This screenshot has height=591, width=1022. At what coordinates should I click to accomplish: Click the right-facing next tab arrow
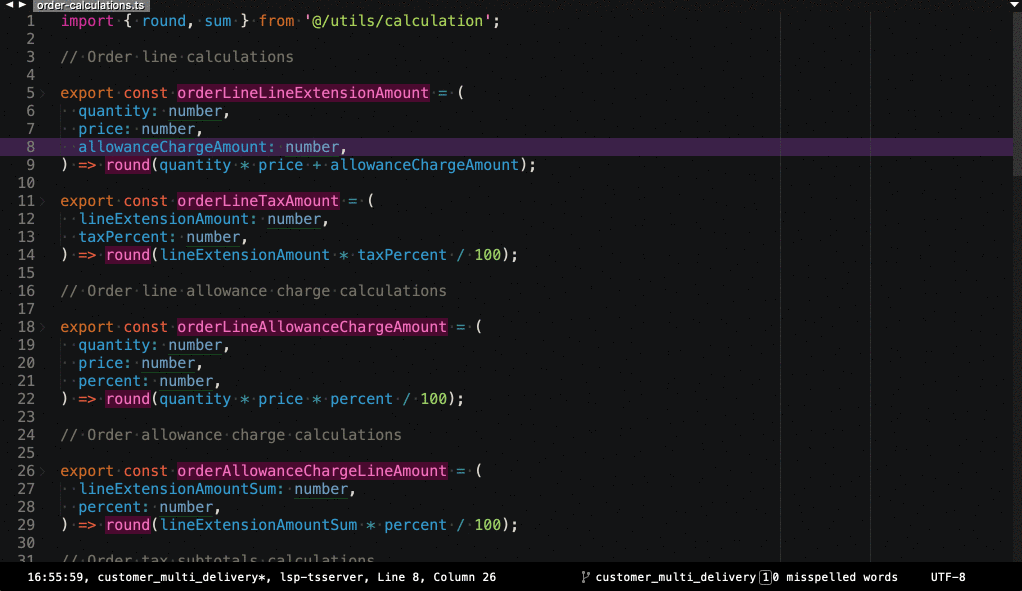(22, 4)
